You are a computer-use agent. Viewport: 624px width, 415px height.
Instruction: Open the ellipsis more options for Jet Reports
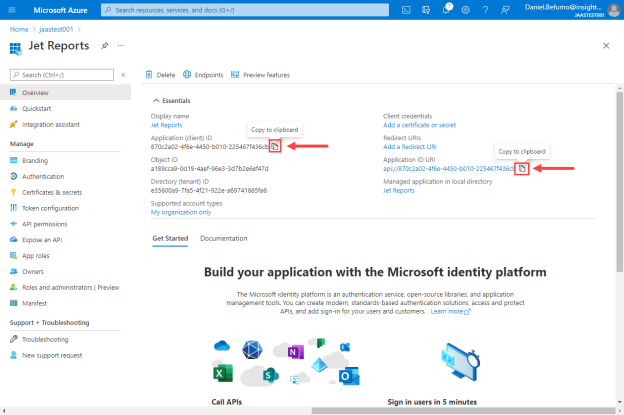click(x=121, y=46)
